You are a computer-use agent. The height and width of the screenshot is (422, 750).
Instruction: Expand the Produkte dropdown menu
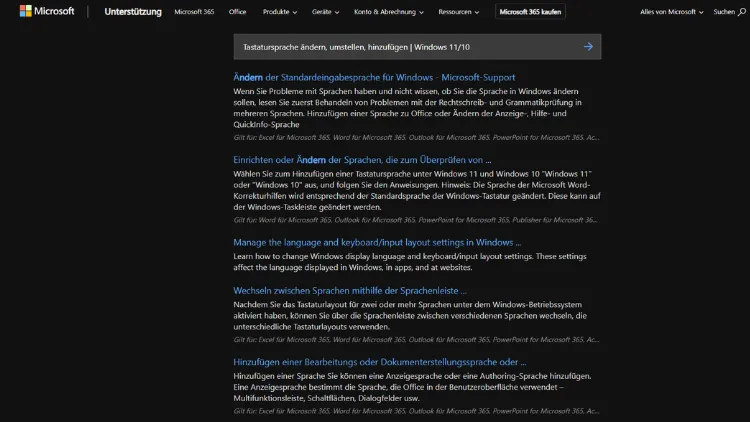[x=280, y=12]
